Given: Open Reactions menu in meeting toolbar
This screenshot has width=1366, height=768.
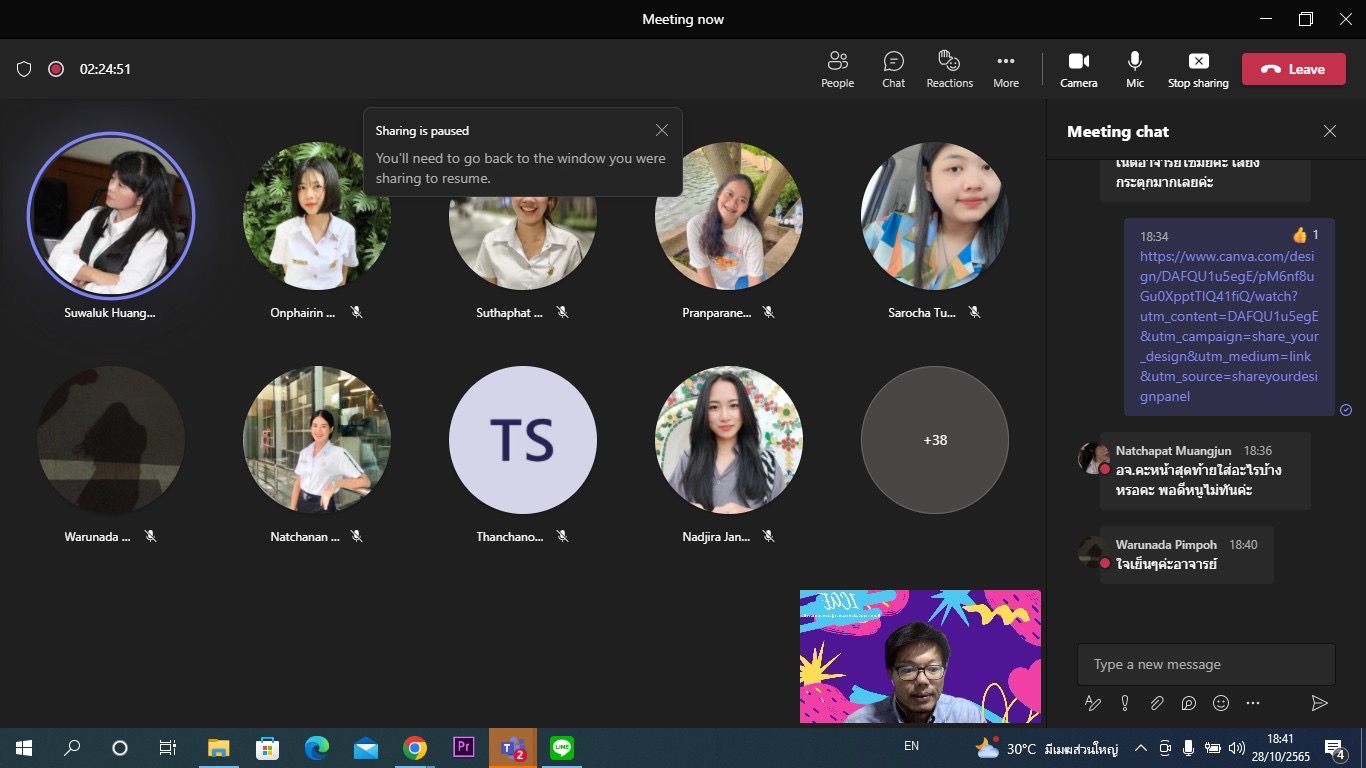Looking at the screenshot, I should tap(949, 69).
